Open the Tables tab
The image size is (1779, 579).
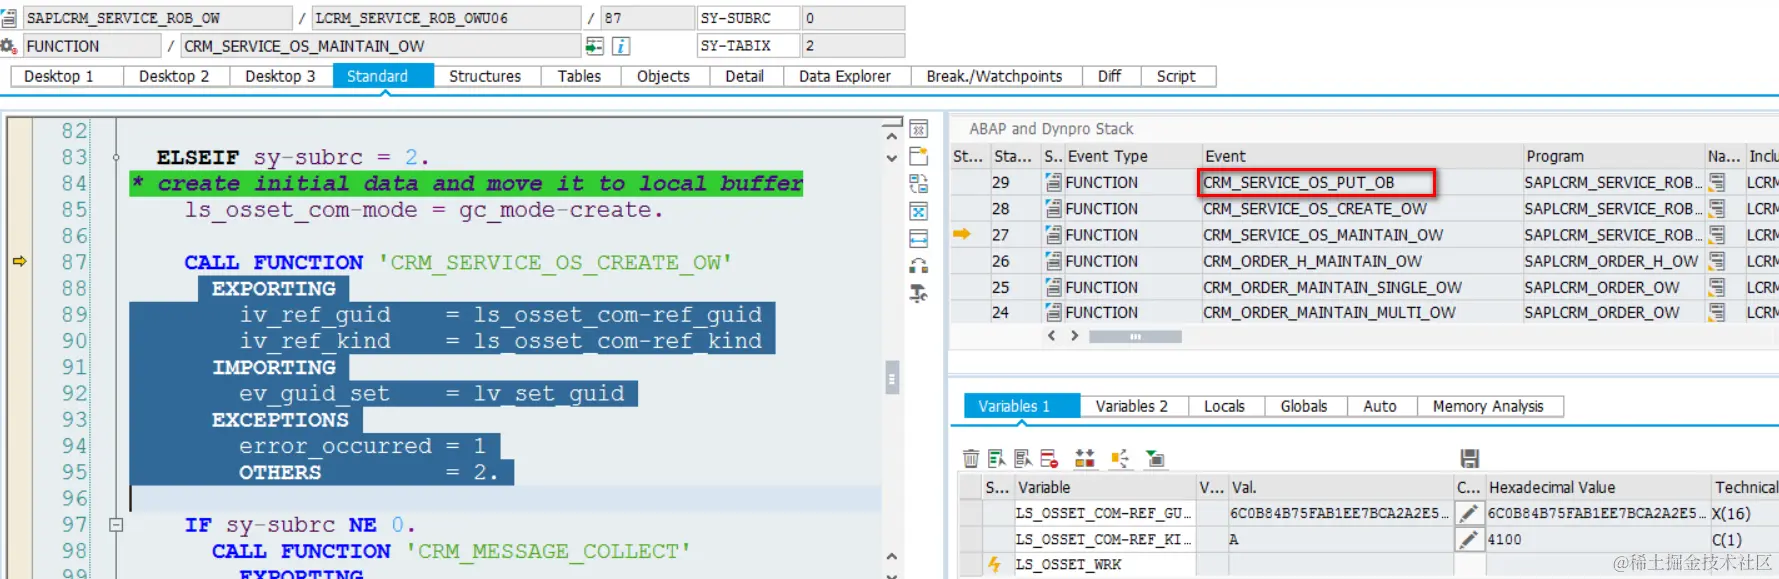click(x=579, y=76)
